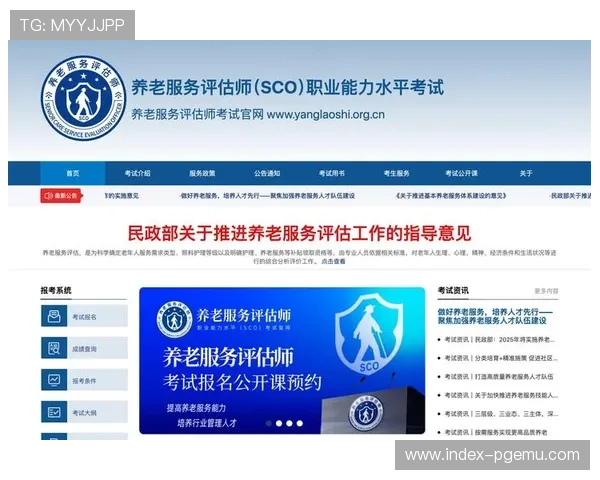Open red headline 民政部关于推进养老服务评估工作的指导意见
The width and height of the screenshot is (600, 480).
click(299, 233)
